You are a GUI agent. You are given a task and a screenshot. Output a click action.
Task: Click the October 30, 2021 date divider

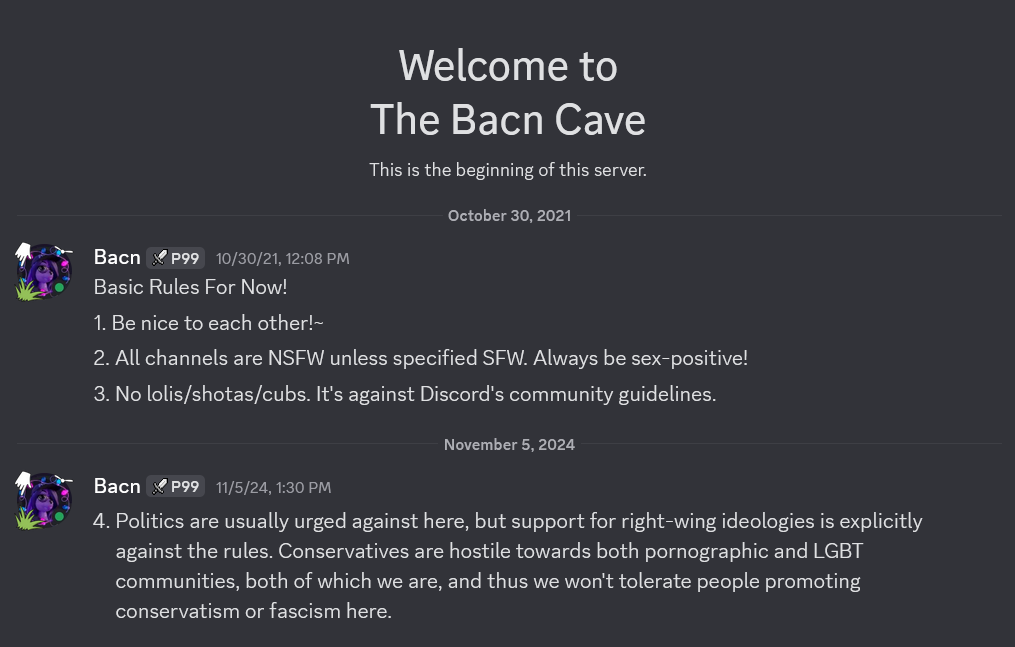pos(509,215)
